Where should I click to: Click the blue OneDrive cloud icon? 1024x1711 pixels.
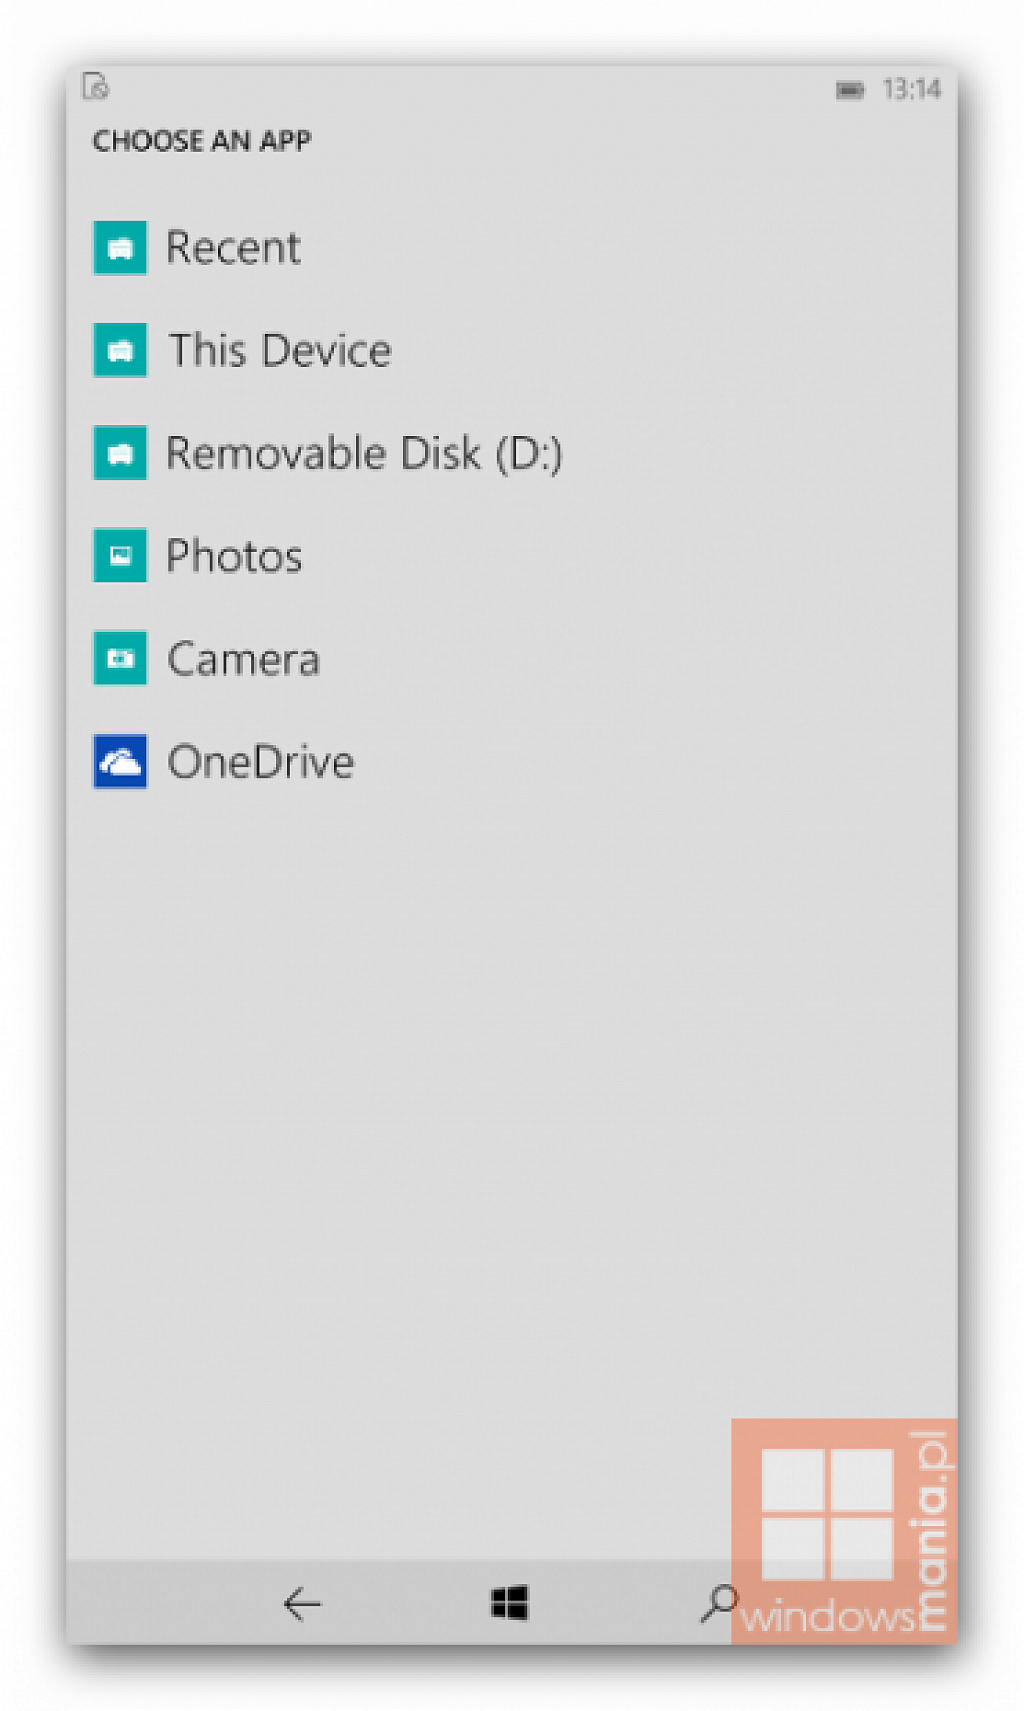click(x=120, y=761)
